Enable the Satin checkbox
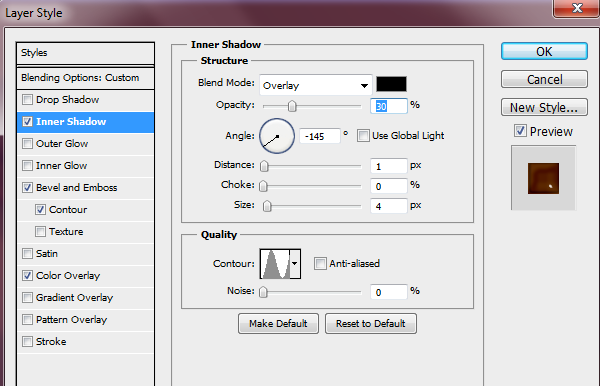The height and width of the screenshot is (386, 600). [x=28, y=254]
